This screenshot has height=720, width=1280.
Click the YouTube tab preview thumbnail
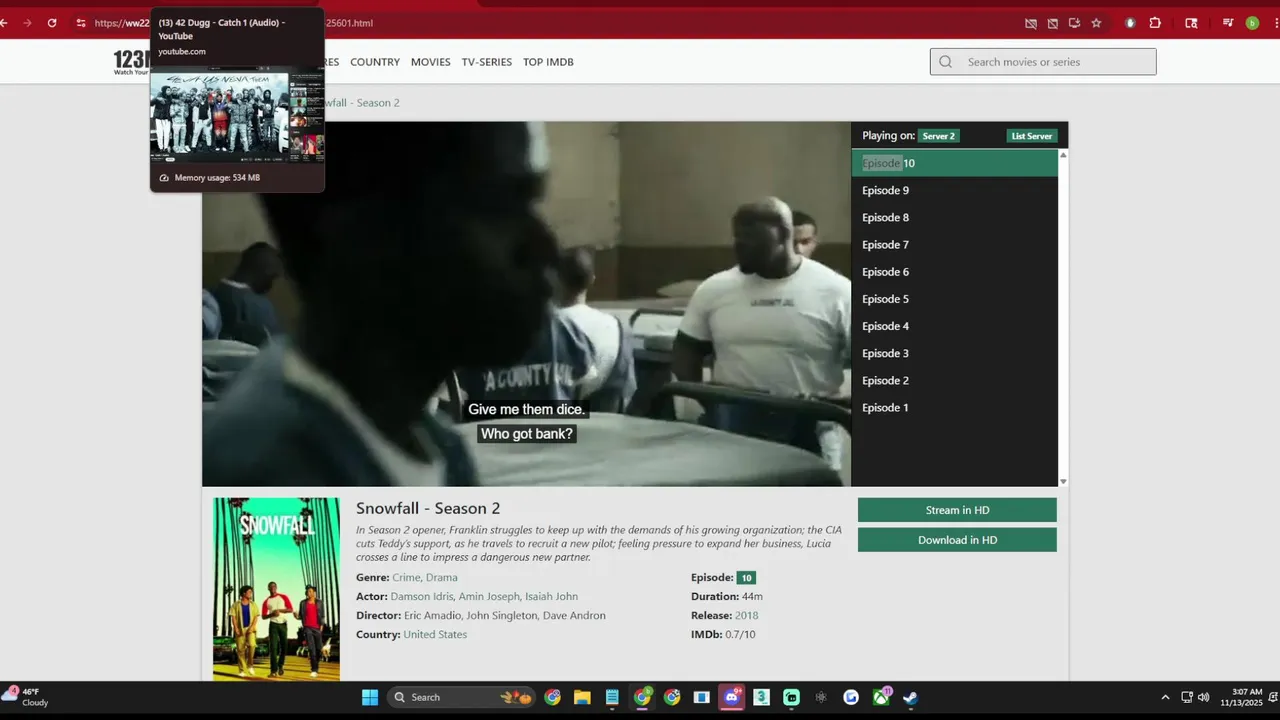click(237, 116)
